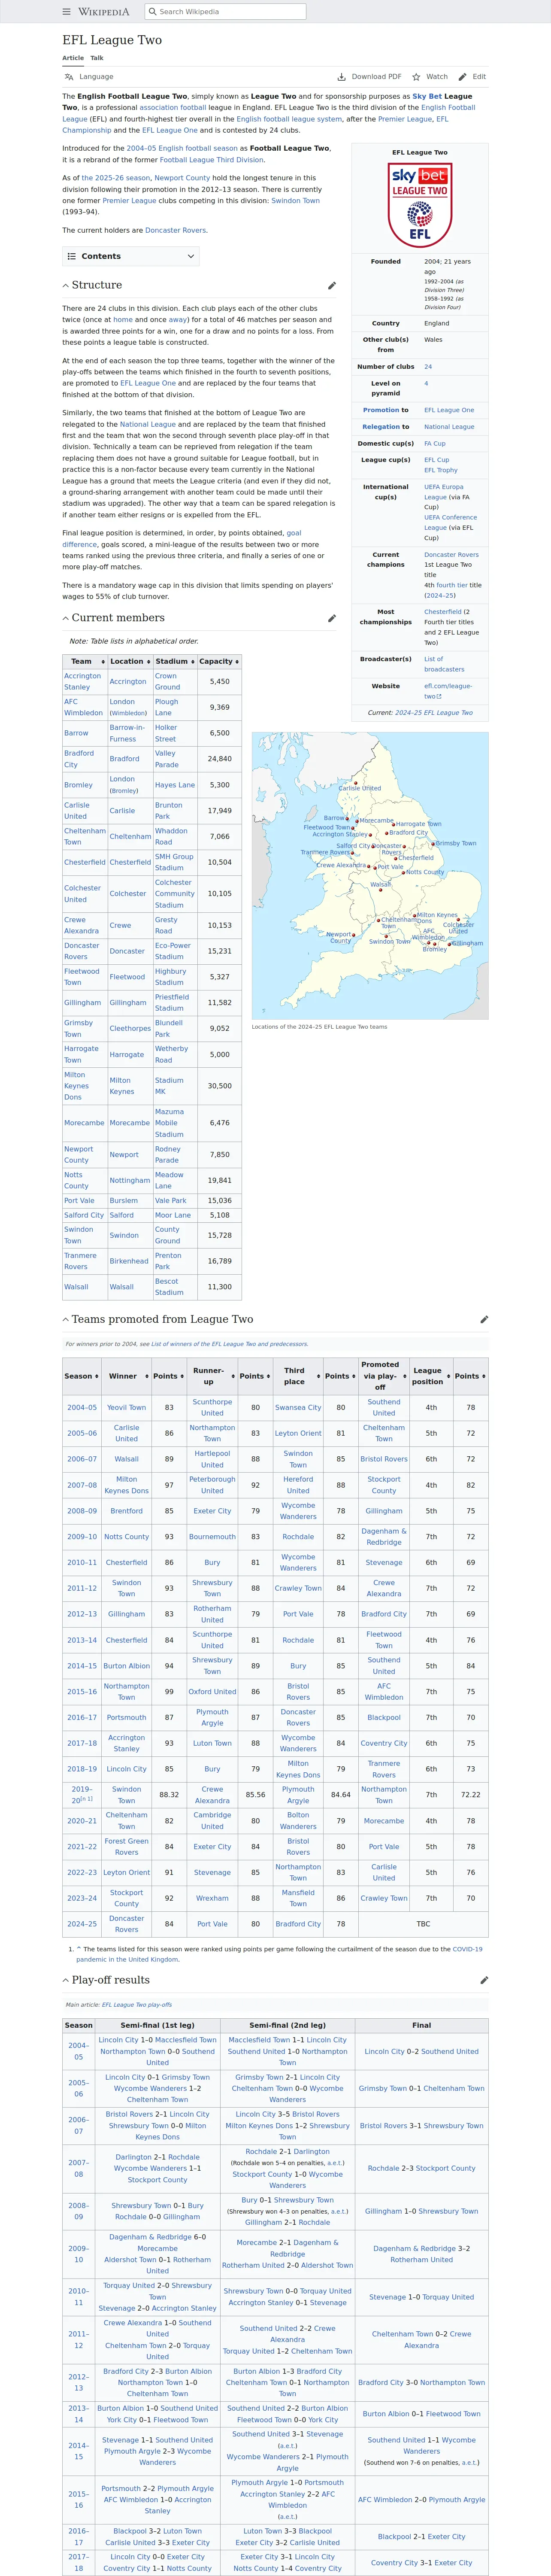The width and height of the screenshot is (551, 2576).
Task: Sort current members table by Capacity
Action: click(x=218, y=661)
